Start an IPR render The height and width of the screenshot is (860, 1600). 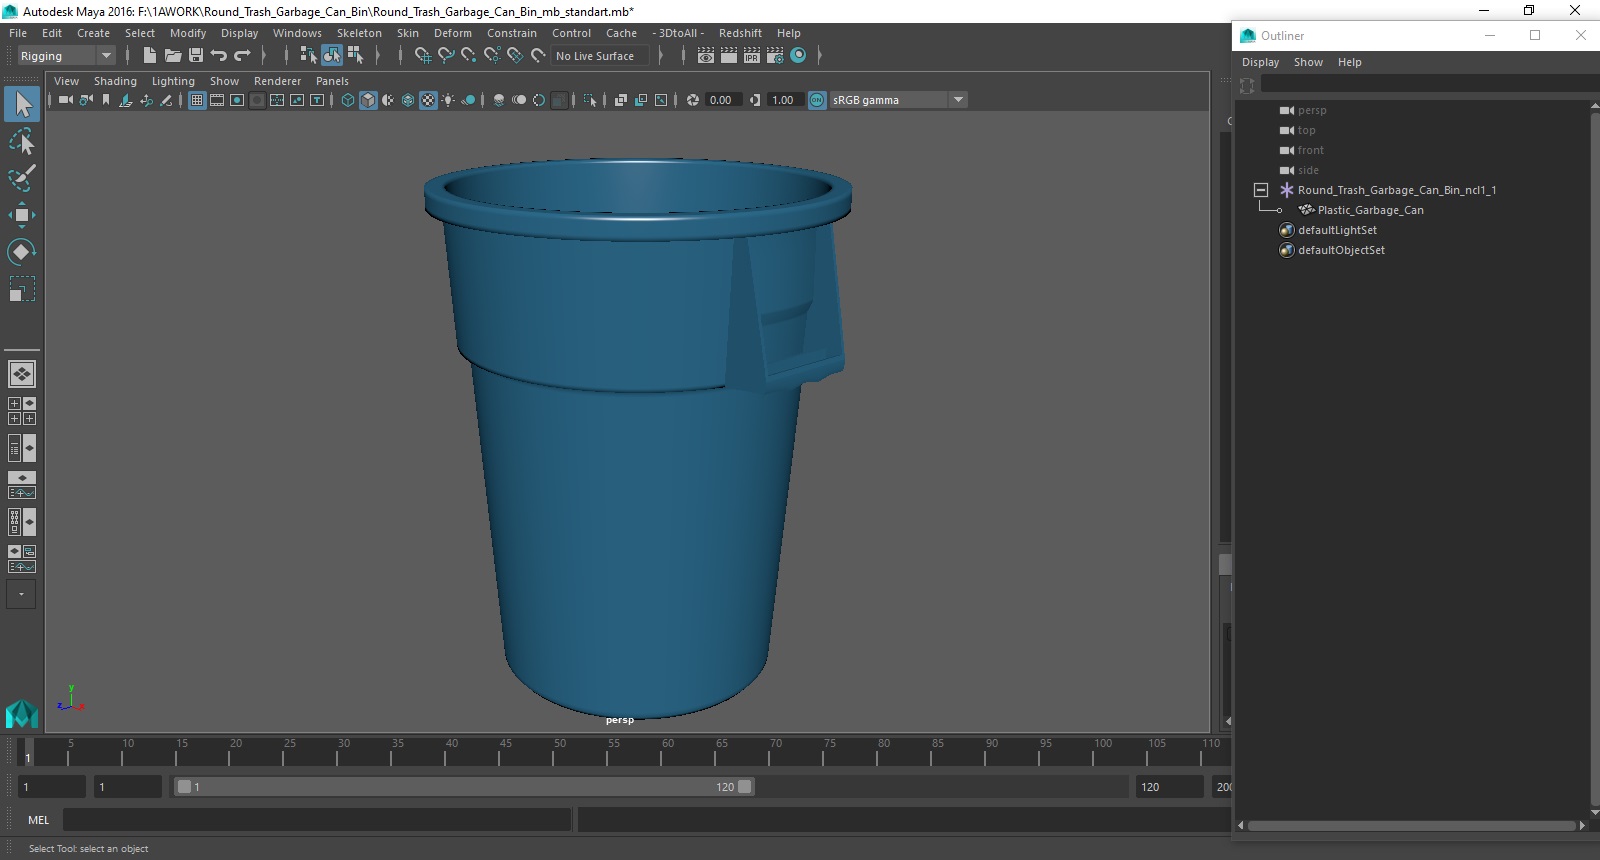pyautogui.click(x=752, y=56)
